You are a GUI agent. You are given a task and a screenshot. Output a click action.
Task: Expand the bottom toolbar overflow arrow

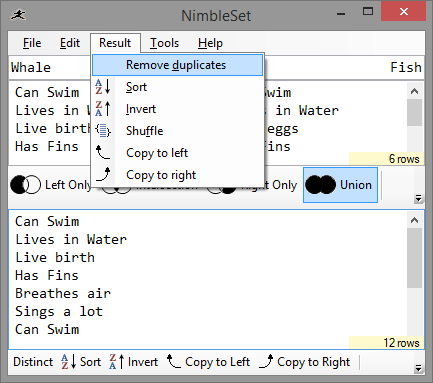click(x=418, y=368)
